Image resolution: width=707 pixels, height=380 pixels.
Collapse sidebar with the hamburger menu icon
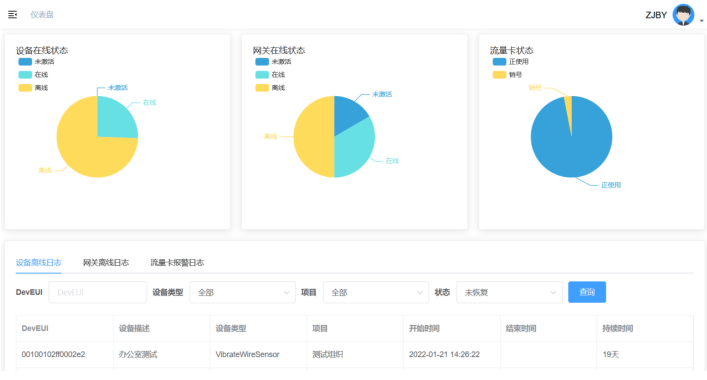13,15
